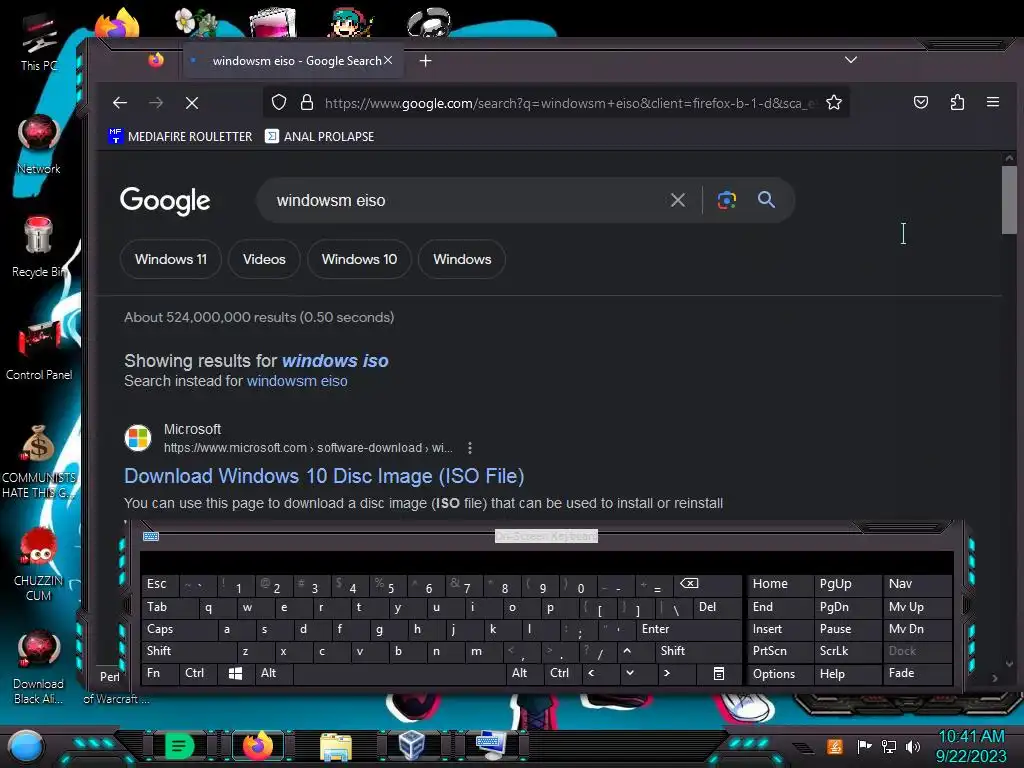The height and width of the screenshot is (768, 1024).
Task: Go back to previous page in Firefox
Action: pyautogui.click(x=120, y=103)
